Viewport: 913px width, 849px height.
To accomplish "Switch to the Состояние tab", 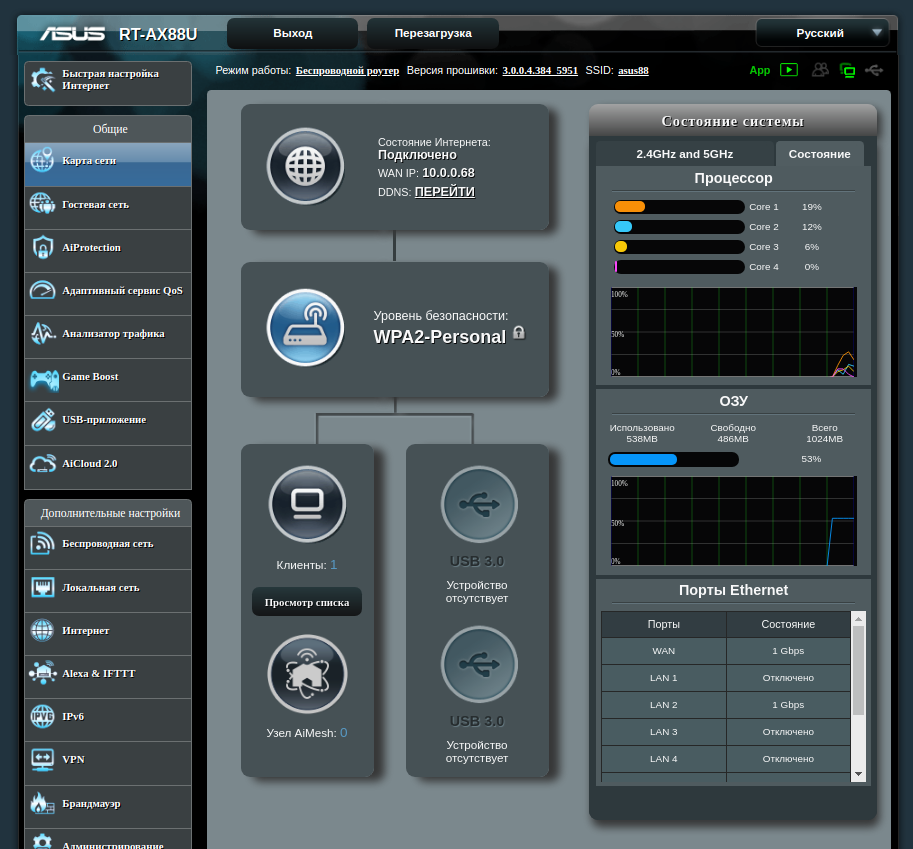I will [x=819, y=154].
